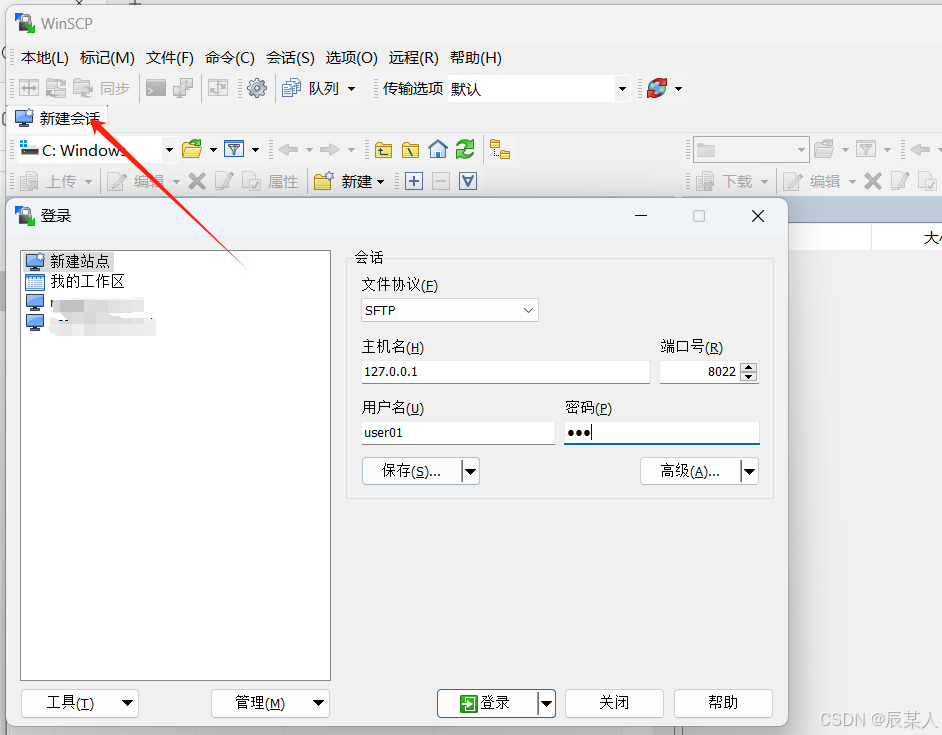Click the green refresh icon for local panel

coord(464,149)
